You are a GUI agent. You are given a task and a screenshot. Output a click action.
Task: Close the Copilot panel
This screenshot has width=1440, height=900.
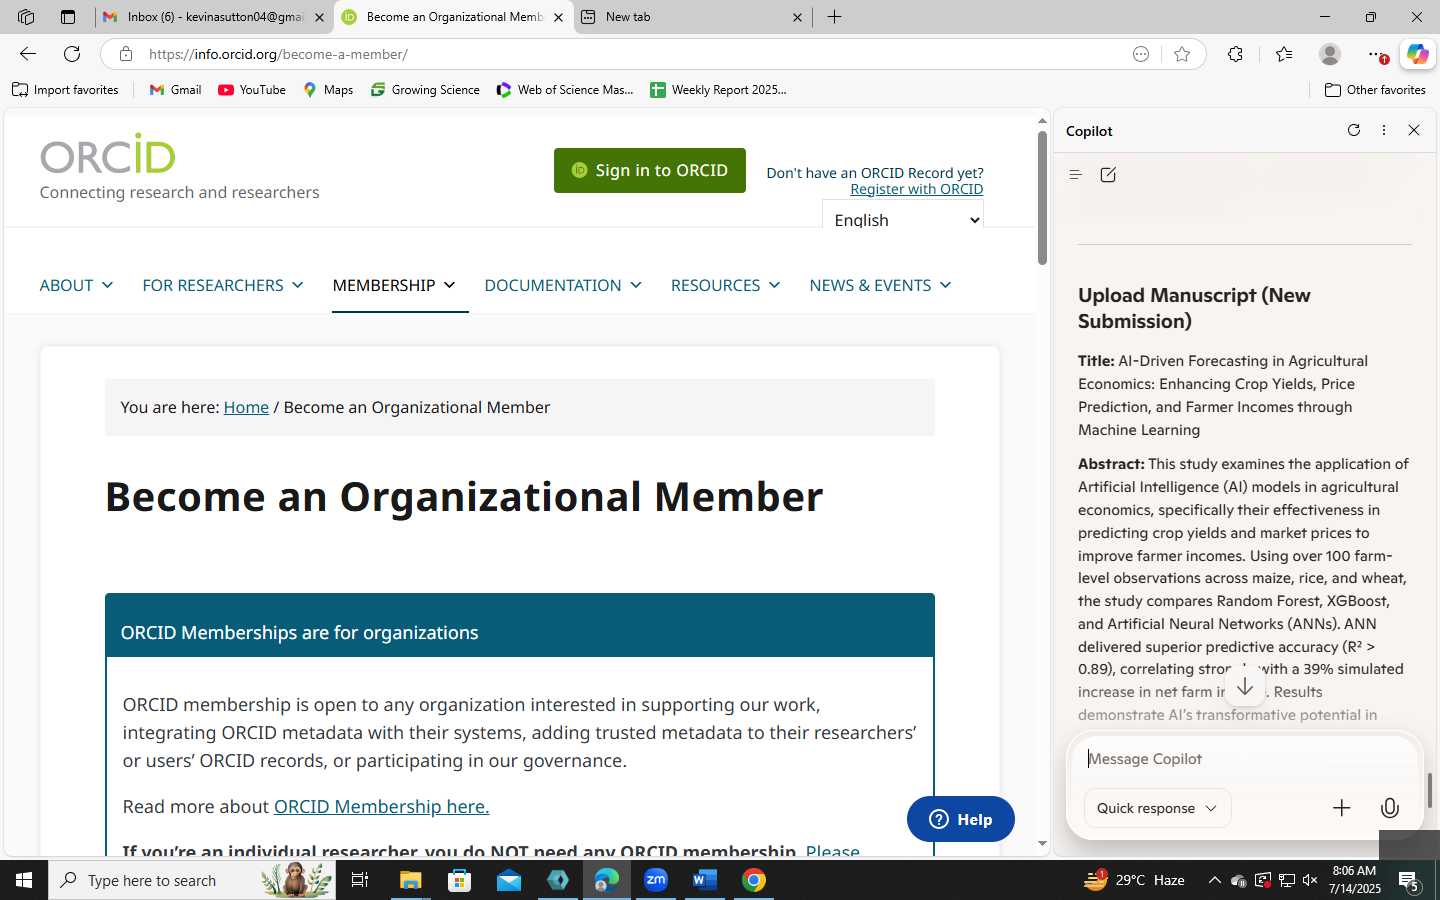click(1414, 130)
